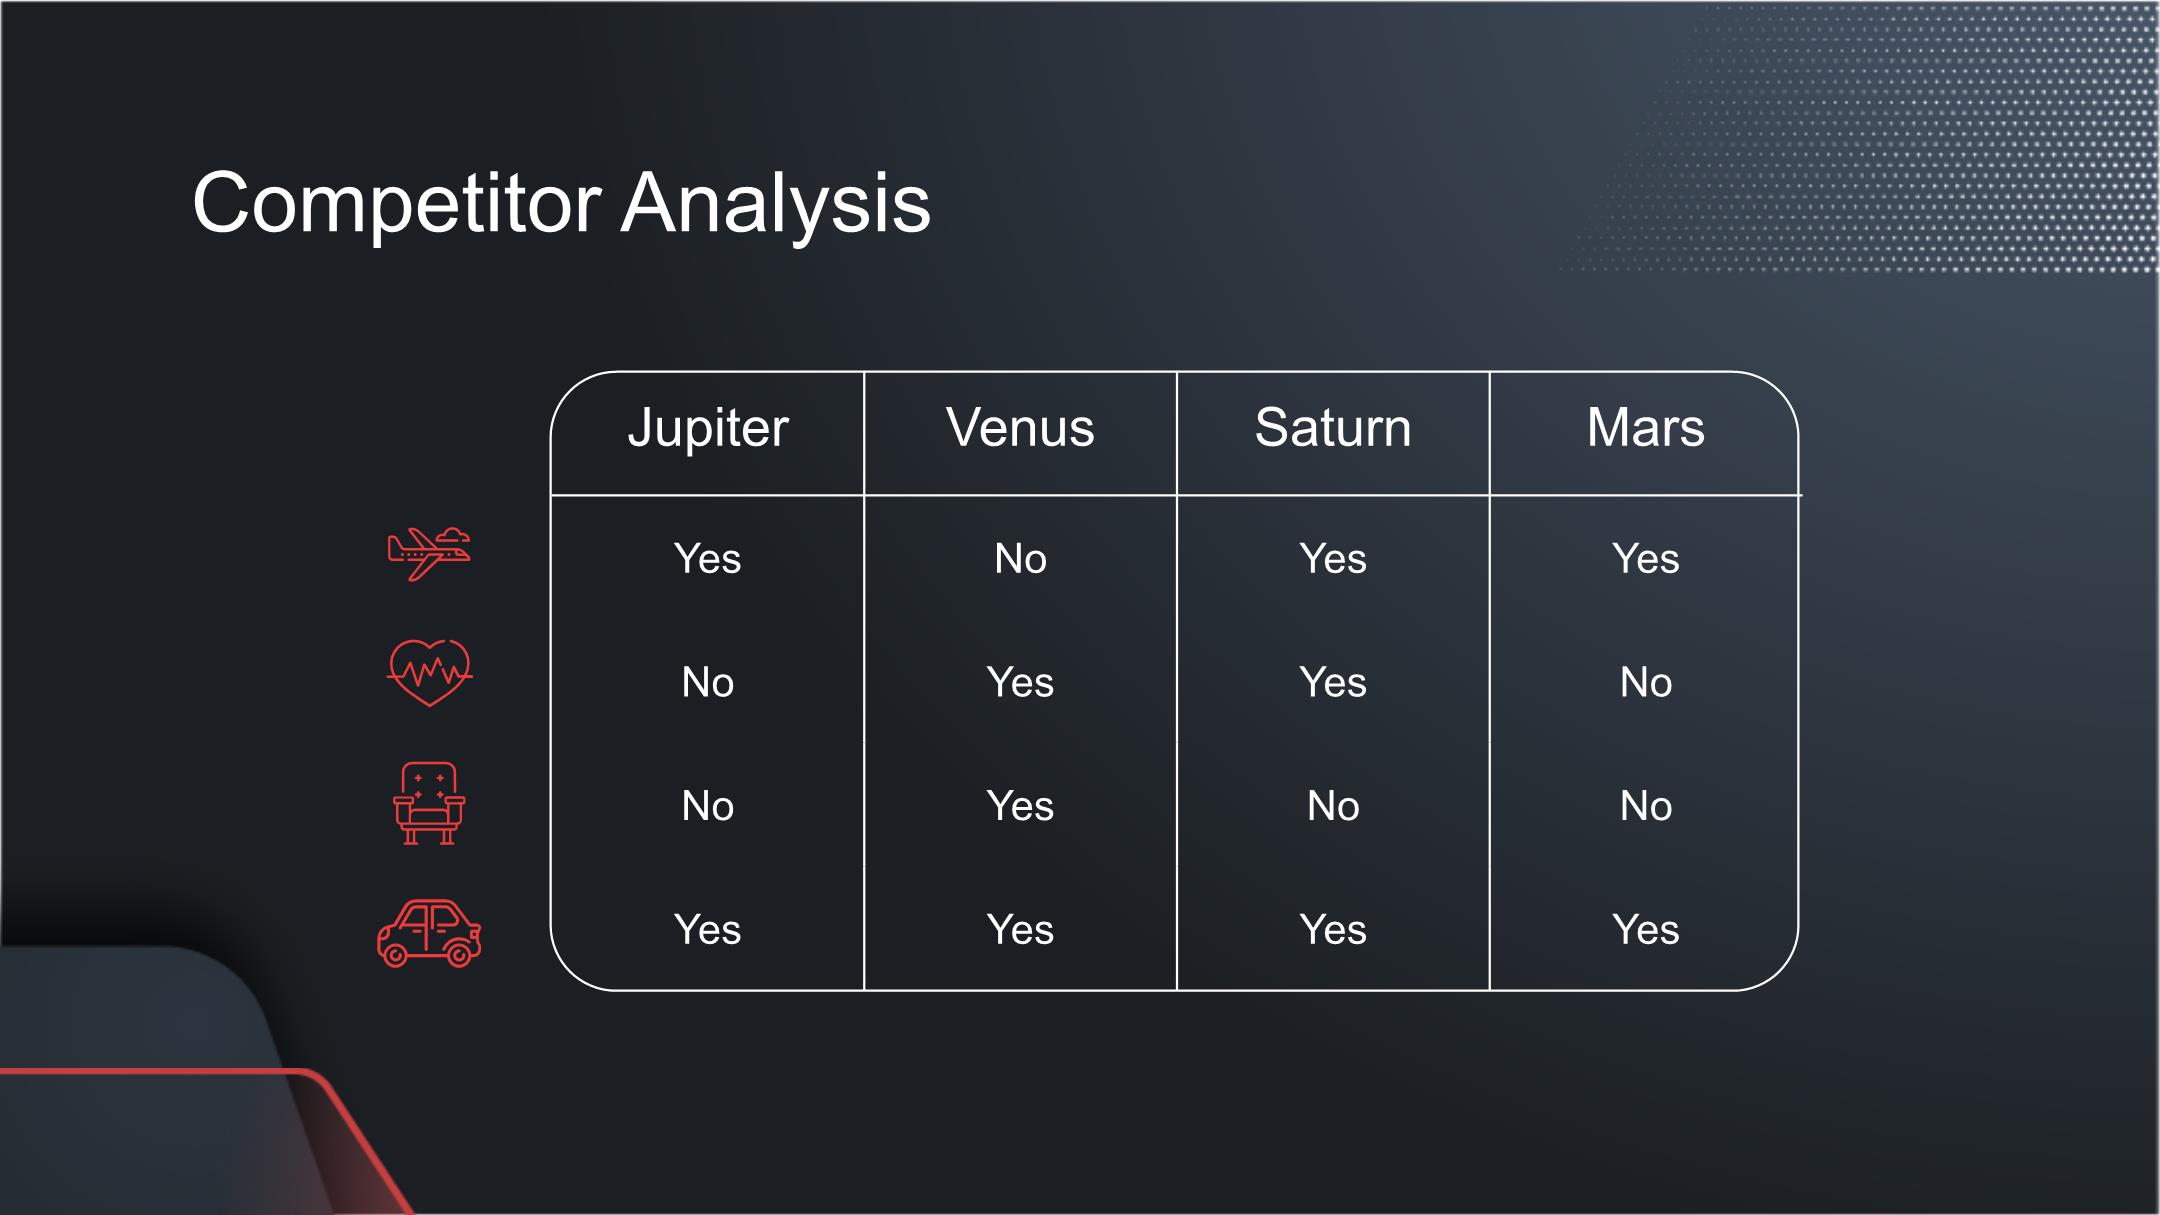Viewport: 2160px width, 1215px height.
Task: Select Jupiter's No cell in the heart row
Action: coord(708,682)
